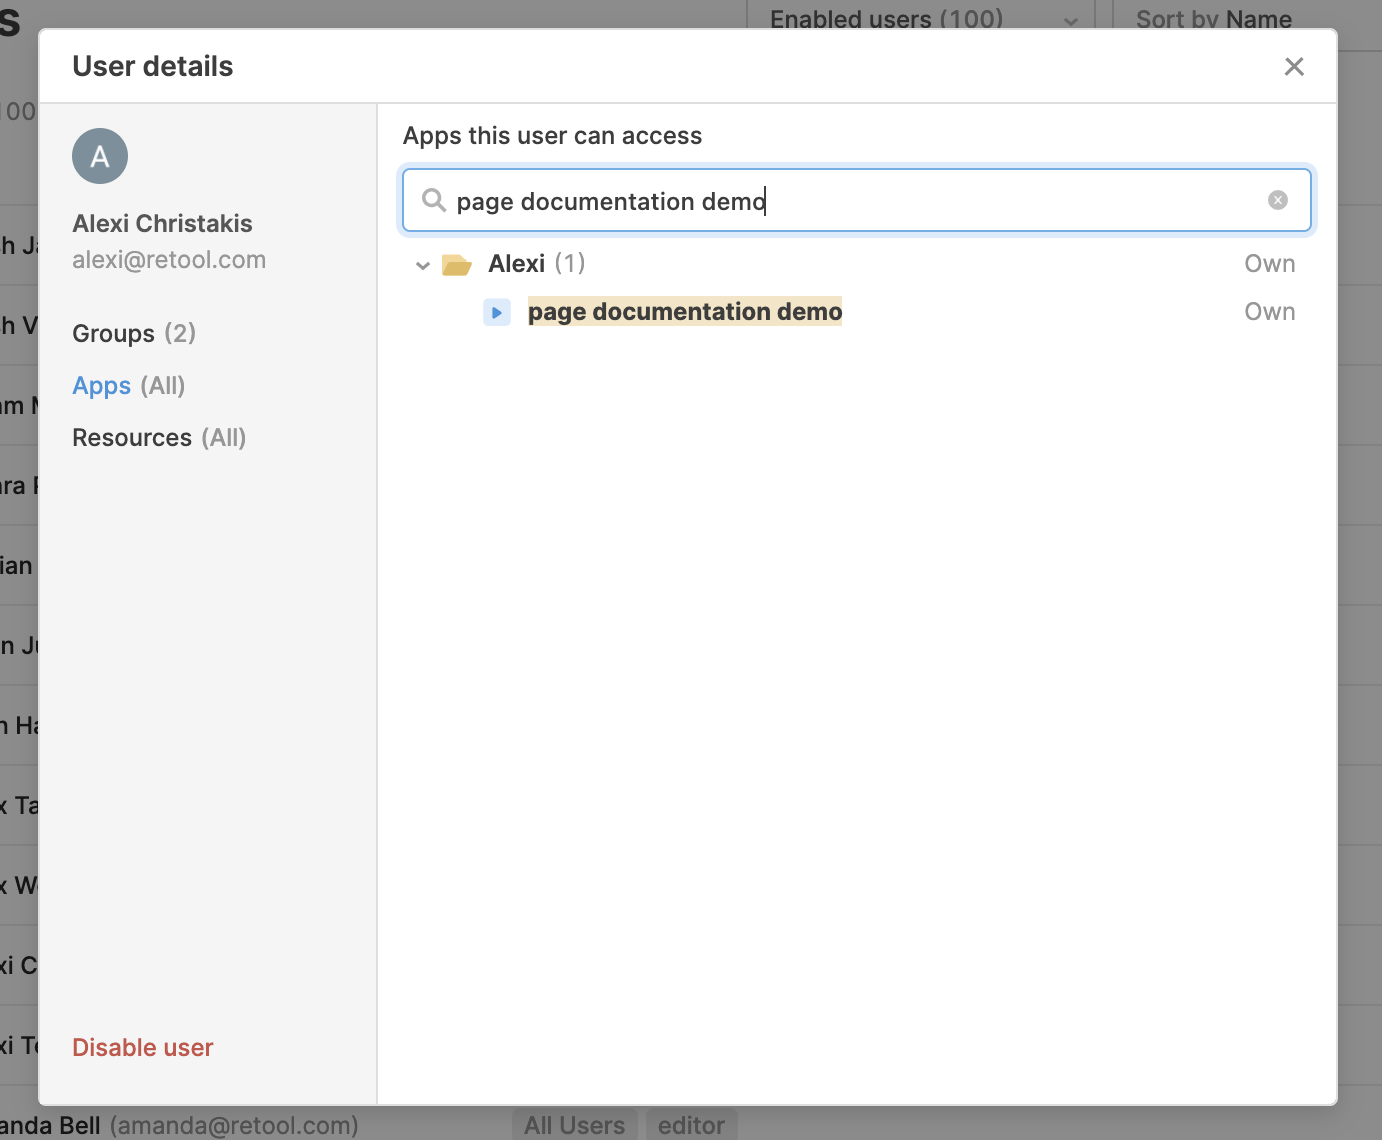Open the Resources (All) section
This screenshot has width=1382, height=1140.
(159, 438)
